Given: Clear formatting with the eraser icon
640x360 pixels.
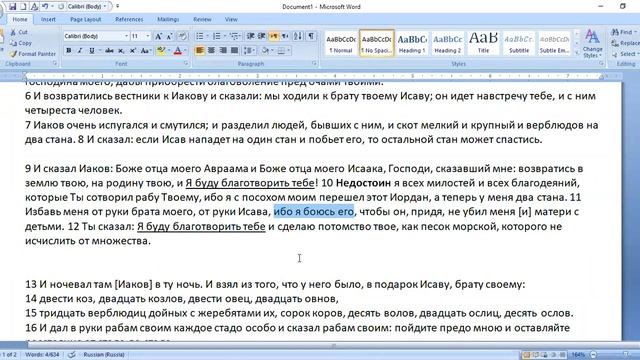Looking at the screenshot, I should coord(182,36).
